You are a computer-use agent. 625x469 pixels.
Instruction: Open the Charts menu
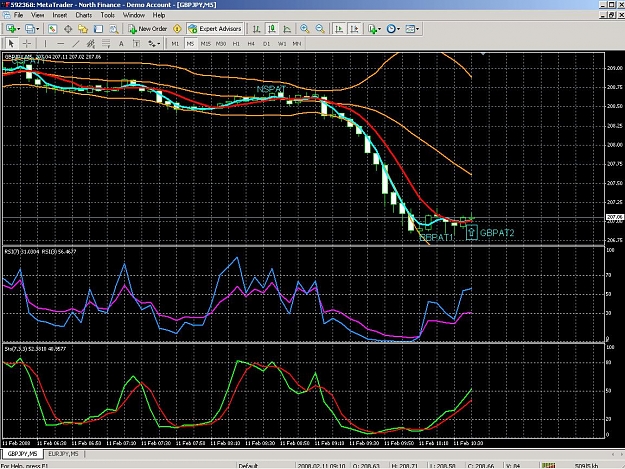point(84,15)
